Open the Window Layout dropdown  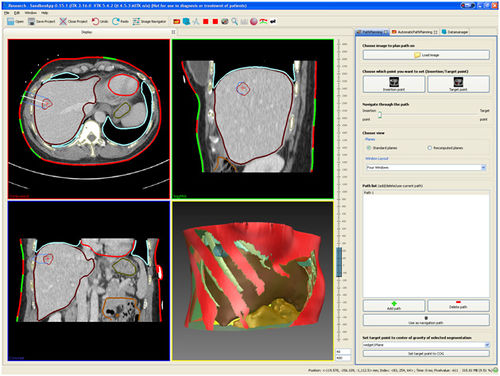(426, 168)
